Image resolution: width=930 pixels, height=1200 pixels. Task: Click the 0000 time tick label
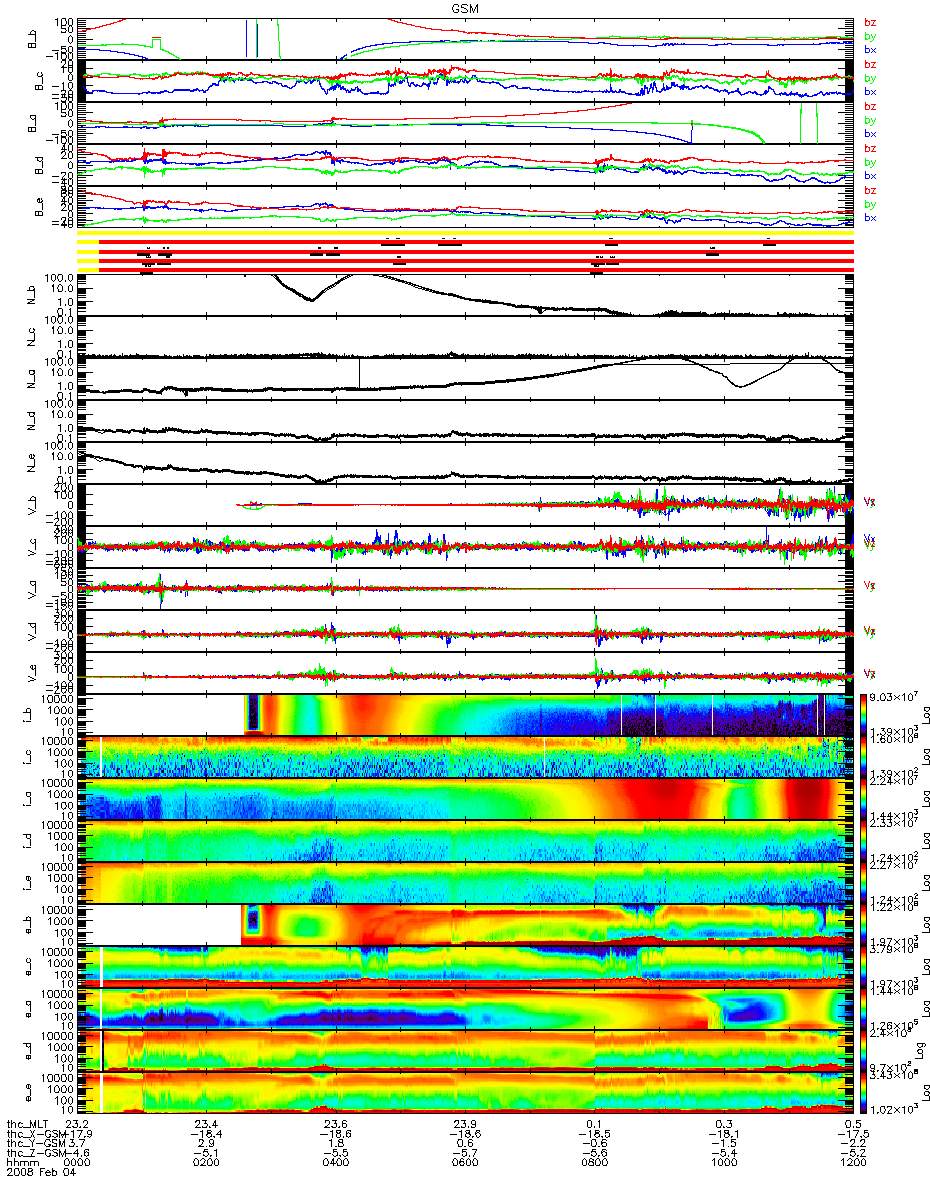pyautogui.click(x=78, y=1163)
